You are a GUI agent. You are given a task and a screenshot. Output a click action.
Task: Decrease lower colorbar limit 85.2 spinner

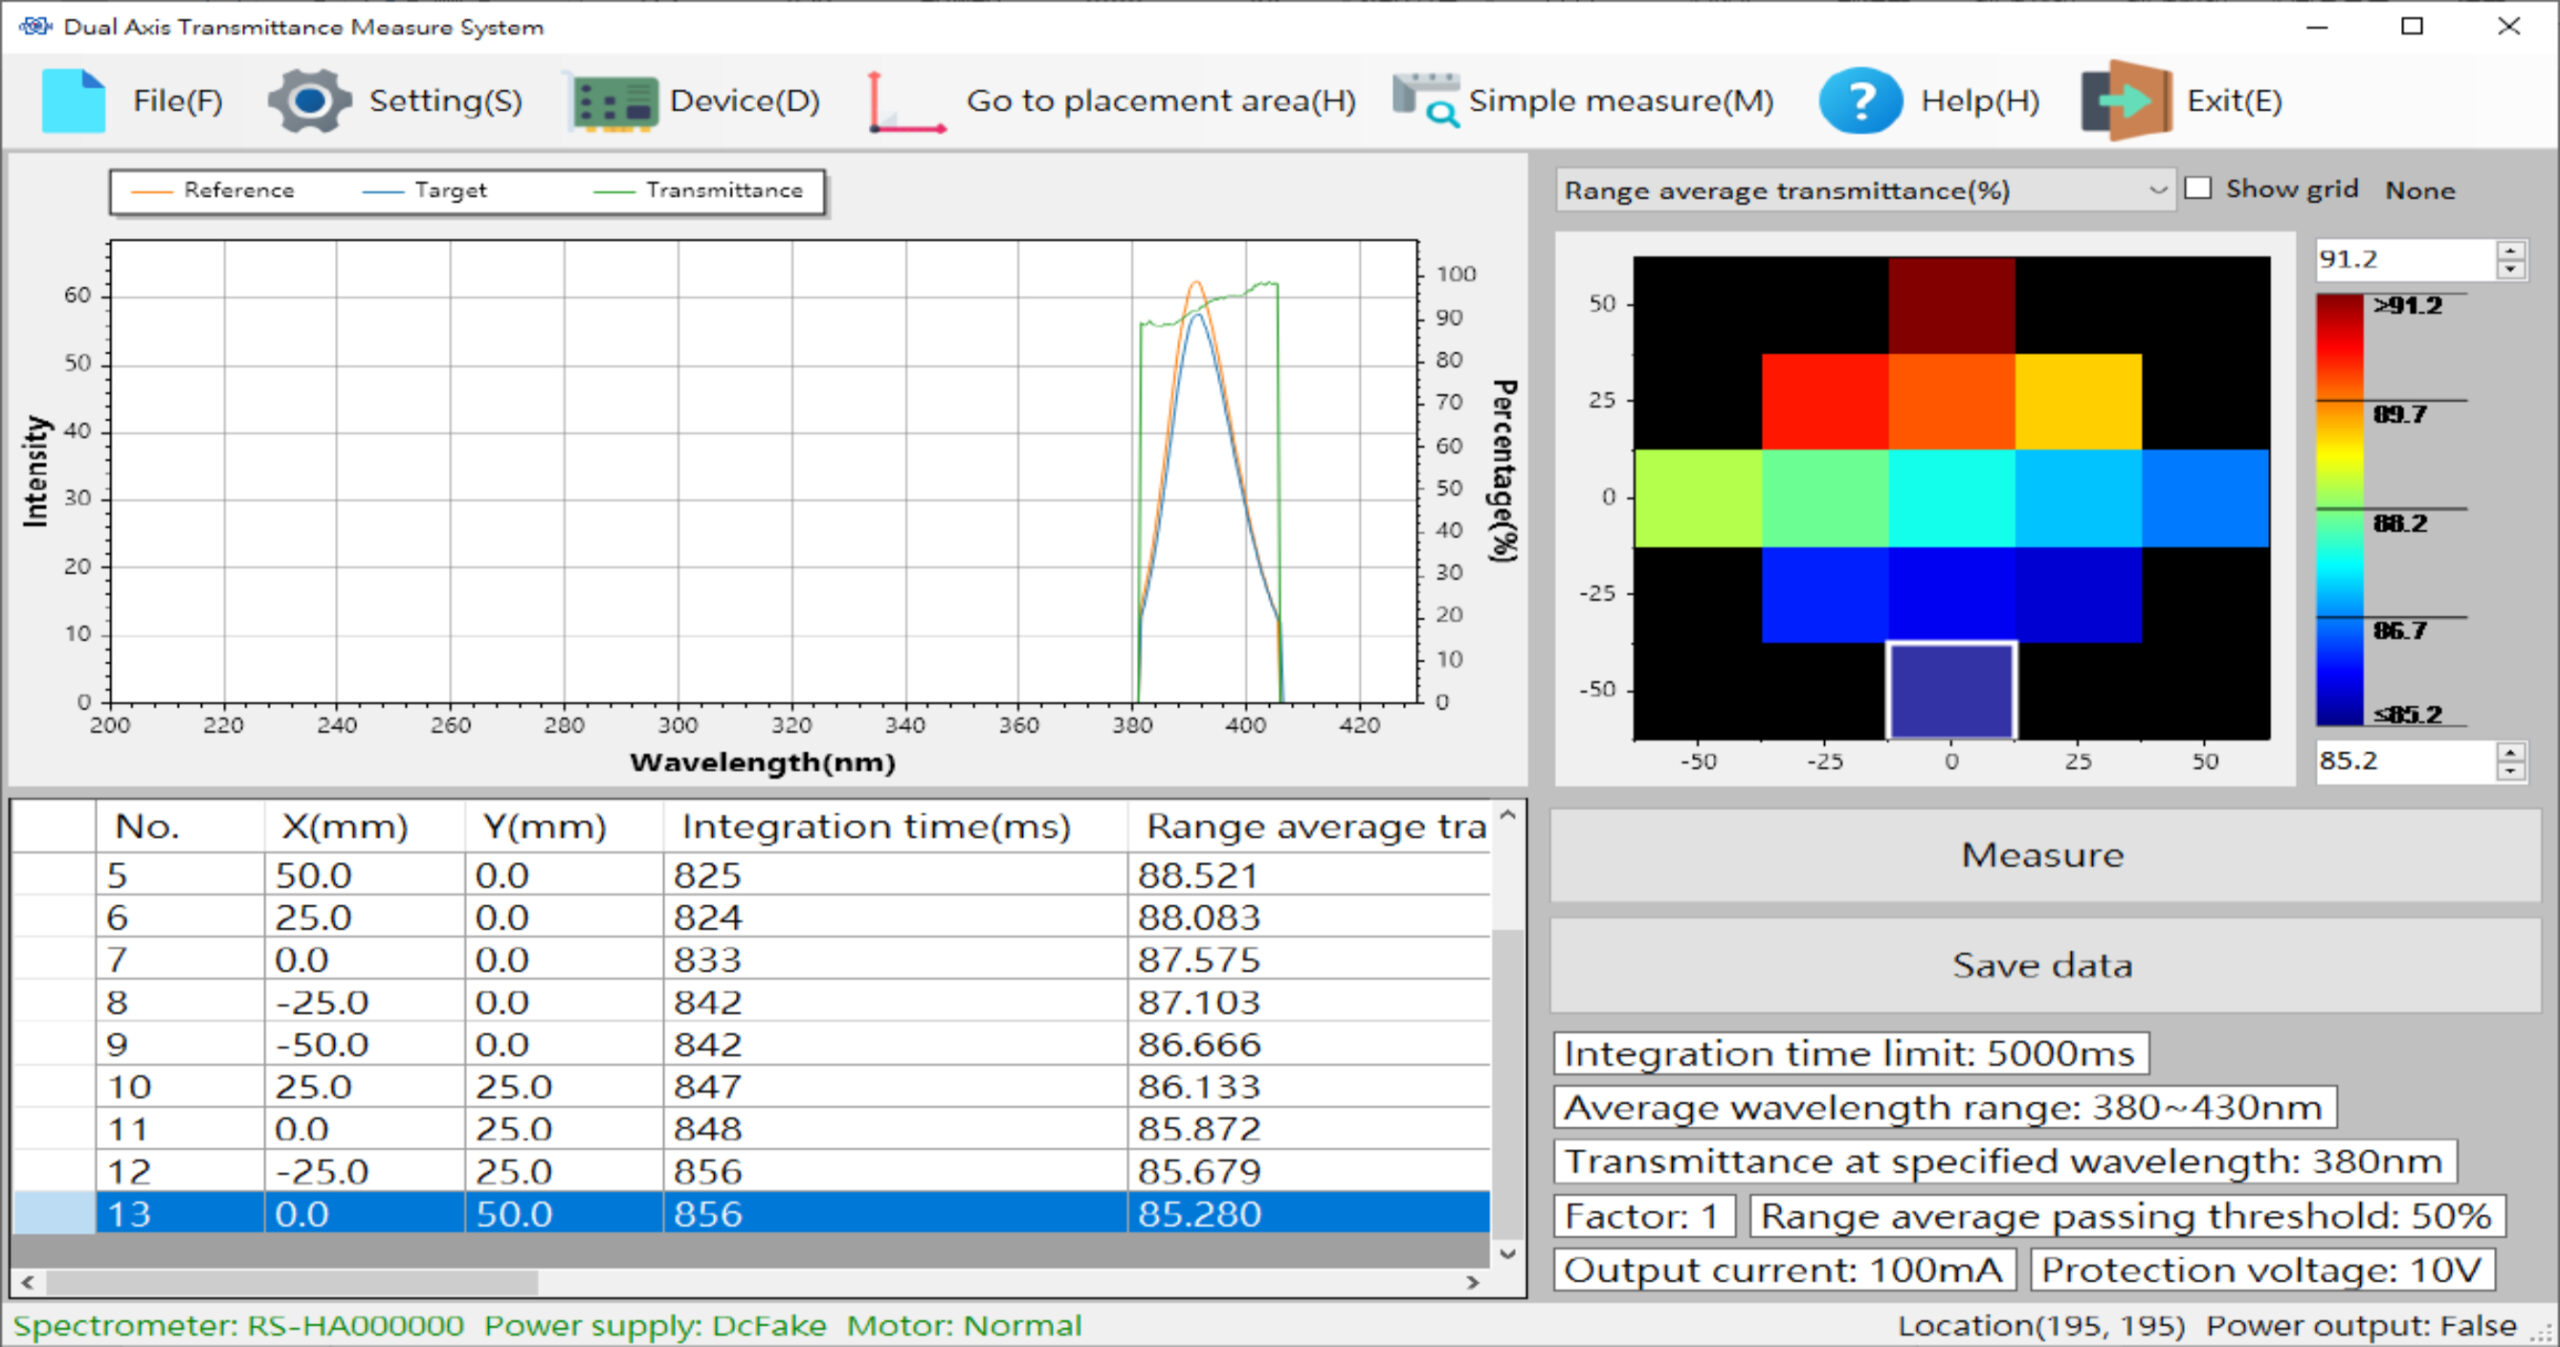(2511, 771)
